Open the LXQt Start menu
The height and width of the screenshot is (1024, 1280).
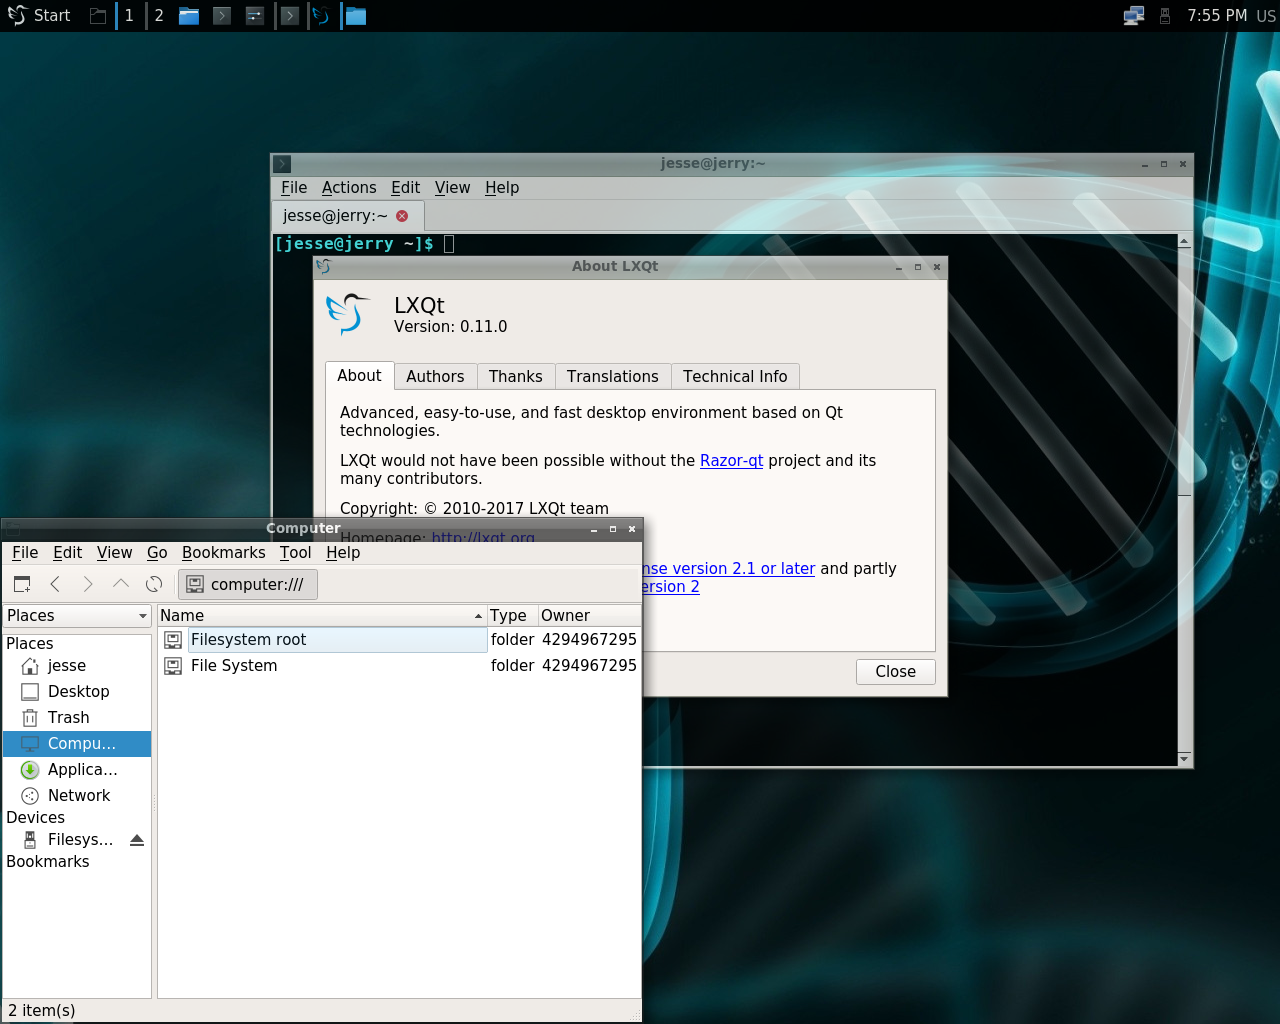(x=39, y=15)
